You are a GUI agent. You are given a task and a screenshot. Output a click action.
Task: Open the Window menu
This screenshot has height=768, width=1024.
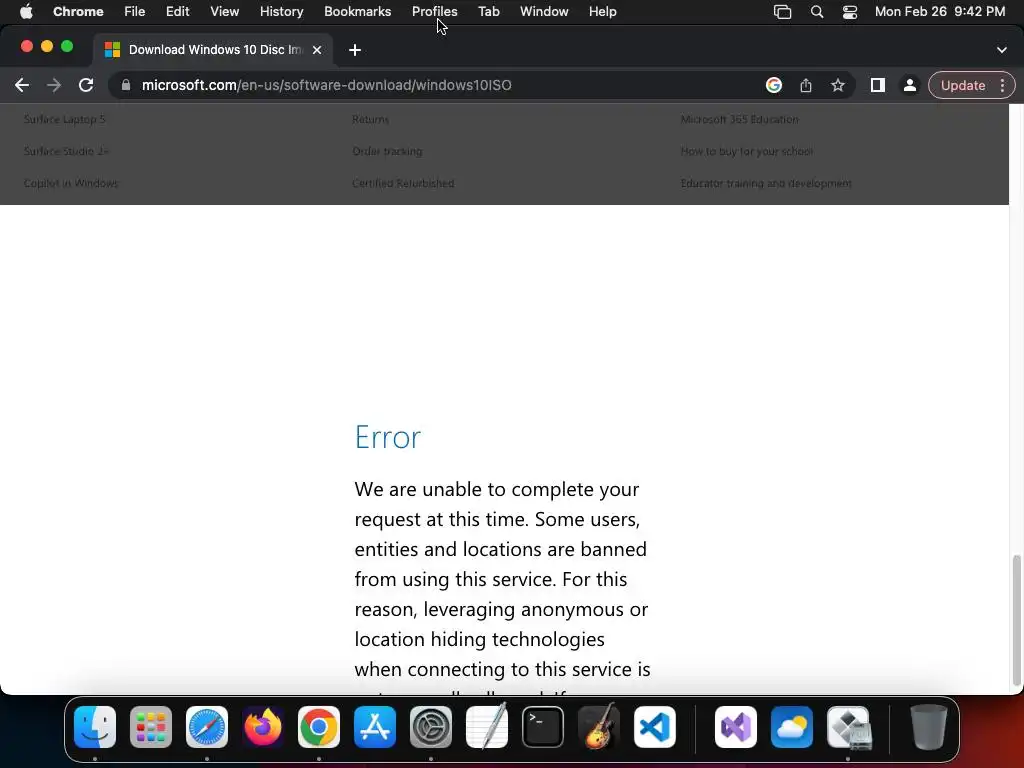tap(544, 12)
